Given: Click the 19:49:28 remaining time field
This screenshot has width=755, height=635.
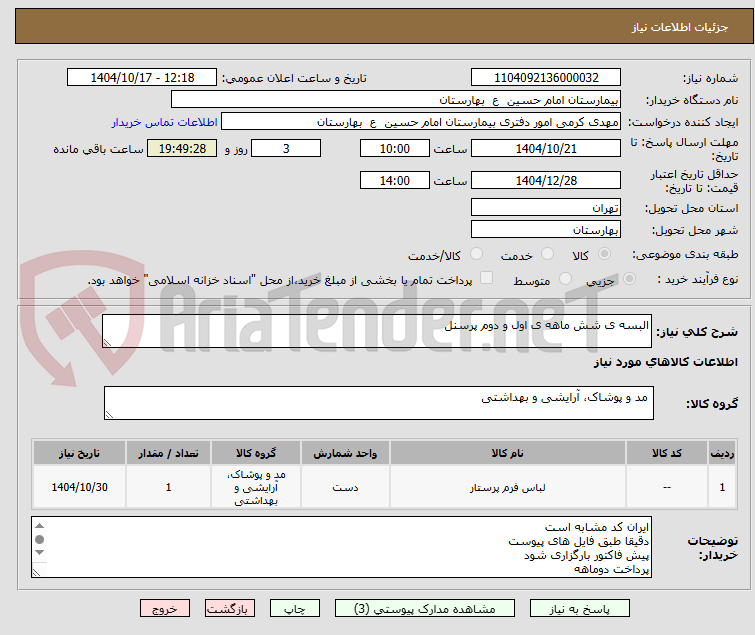Looking at the screenshot, I should 182,148.
